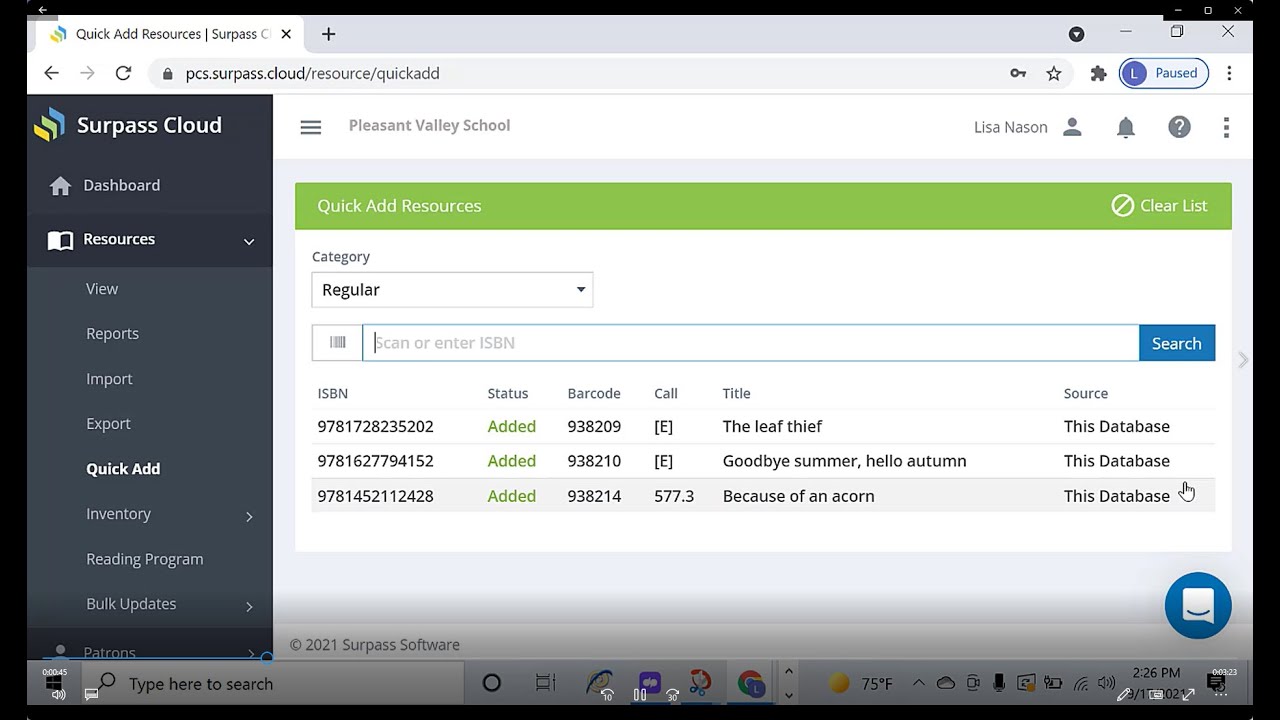
Task: Open the chat support widget
Action: [1198, 605]
